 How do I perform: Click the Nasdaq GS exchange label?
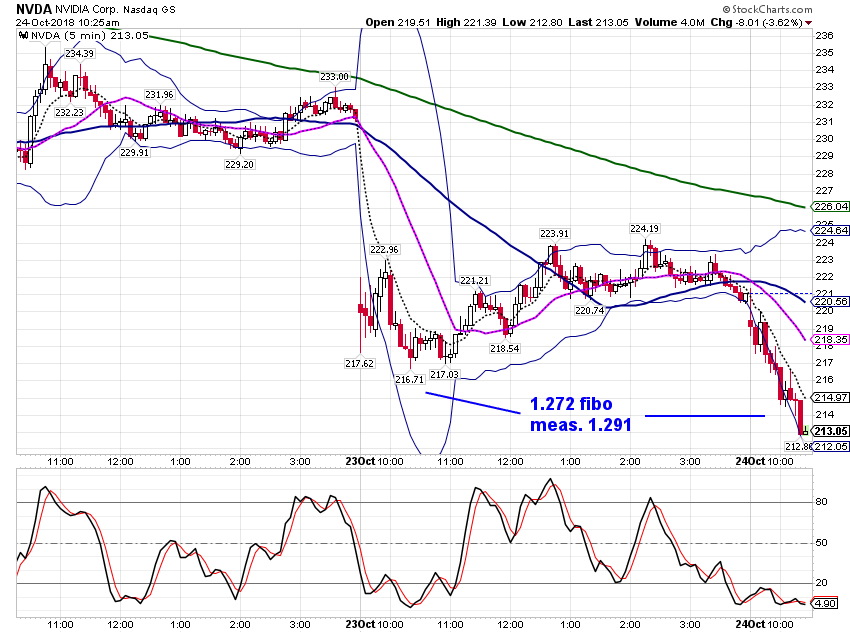pyautogui.click(x=149, y=10)
